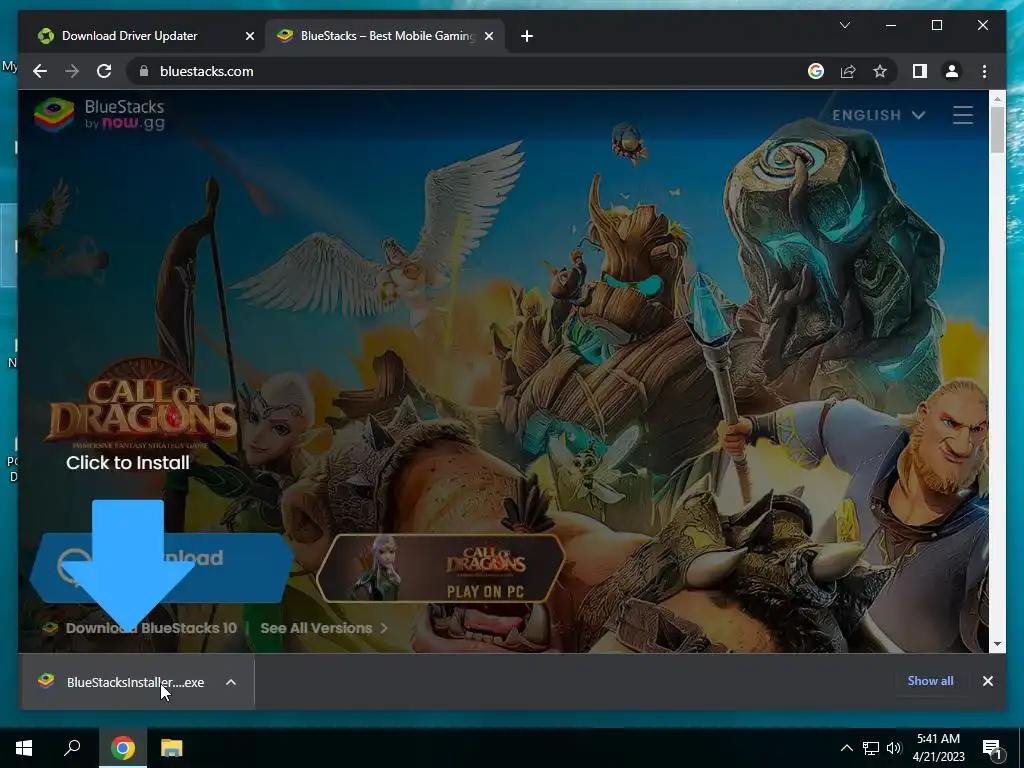Screen dimensions: 1024x768
Task: Switch to Download Driver Updater tab
Action: tap(142, 36)
